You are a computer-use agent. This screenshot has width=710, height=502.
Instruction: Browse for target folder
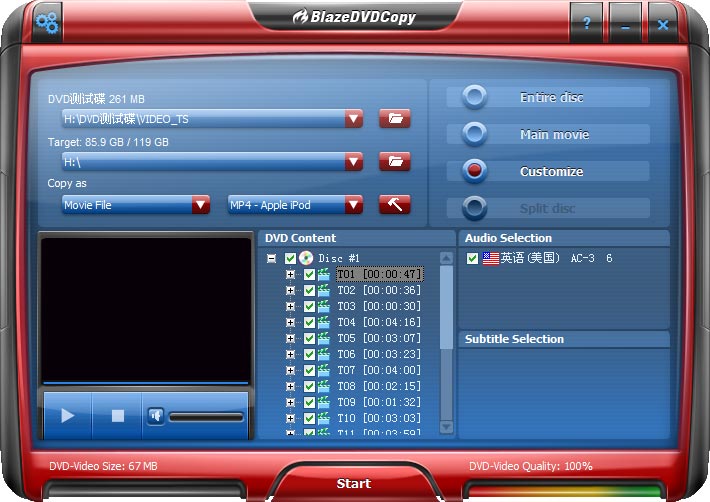(x=395, y=161)
